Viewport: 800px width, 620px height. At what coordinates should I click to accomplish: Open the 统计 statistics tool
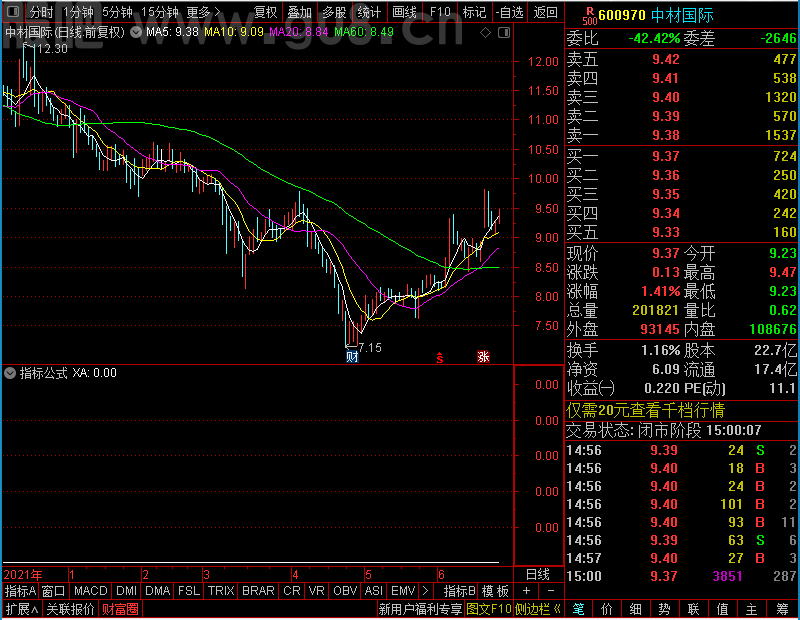tap(369, 12)
